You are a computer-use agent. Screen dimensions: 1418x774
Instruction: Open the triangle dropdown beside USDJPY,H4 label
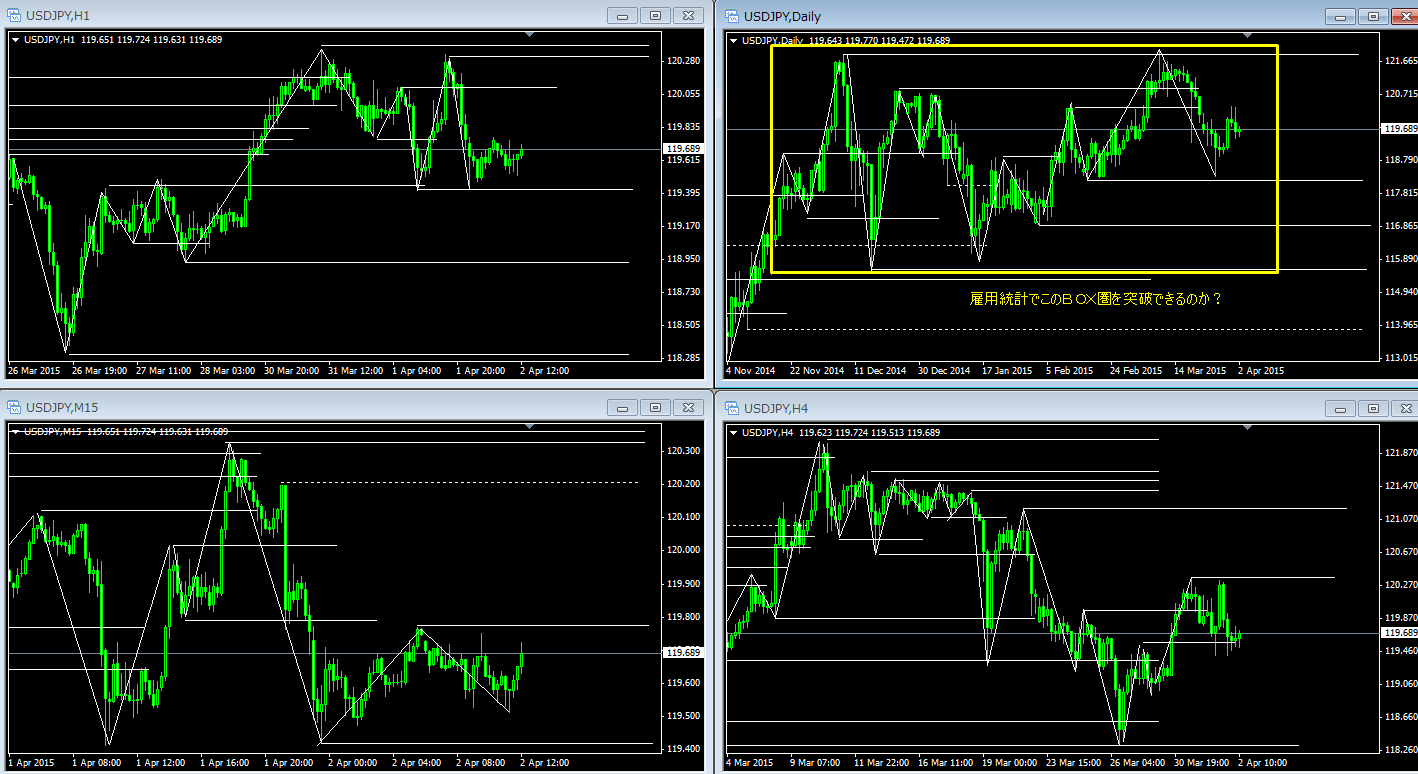(733, 433)
